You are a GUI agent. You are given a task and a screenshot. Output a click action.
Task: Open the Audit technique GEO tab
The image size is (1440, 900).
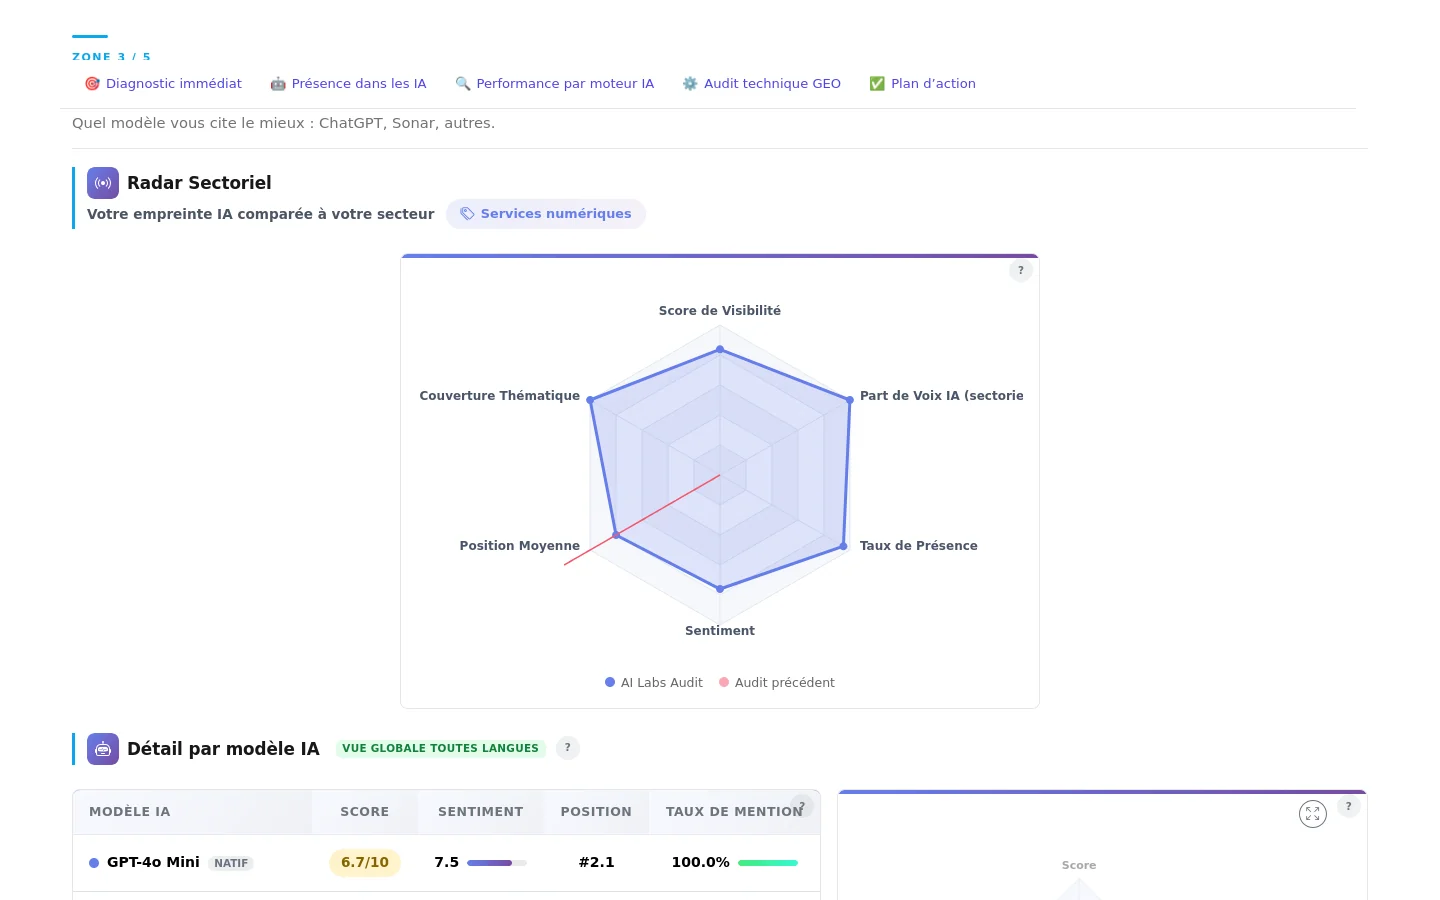pos(761,84)
